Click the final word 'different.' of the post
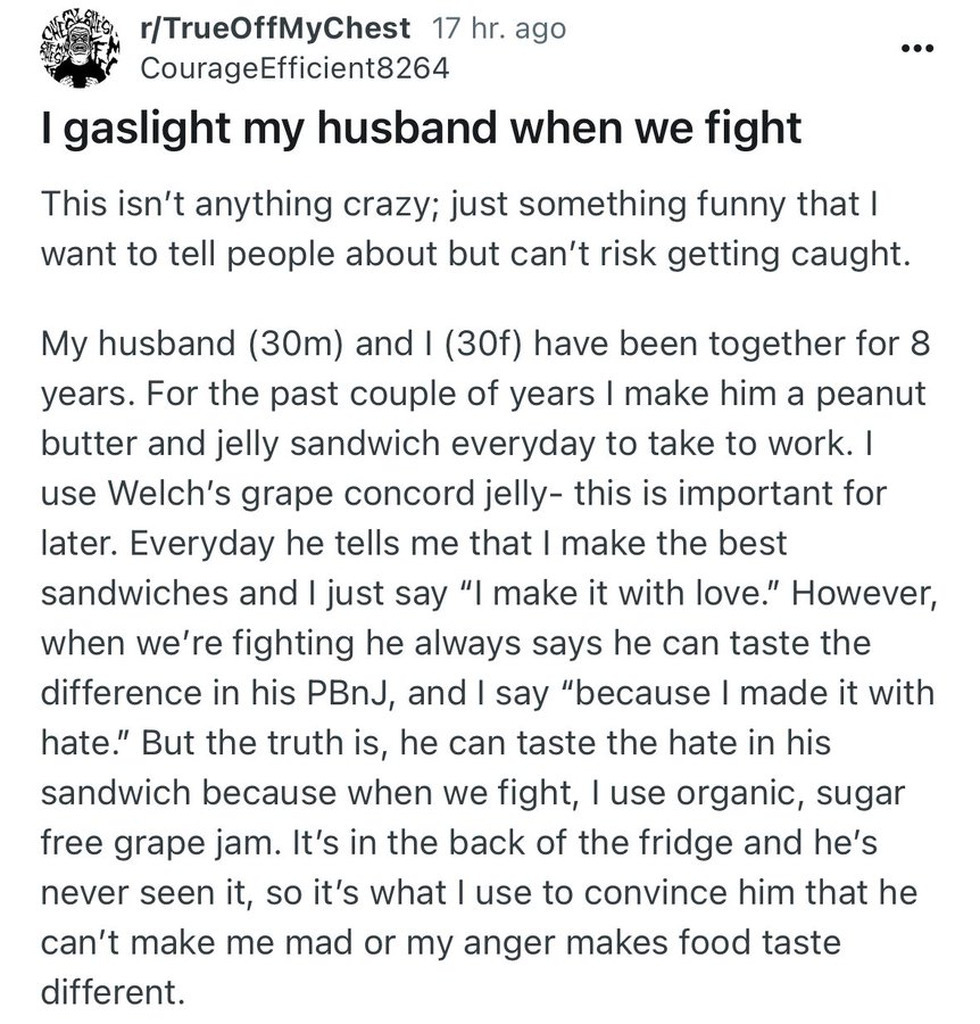 pyautogui.click(x=113, y=992)
